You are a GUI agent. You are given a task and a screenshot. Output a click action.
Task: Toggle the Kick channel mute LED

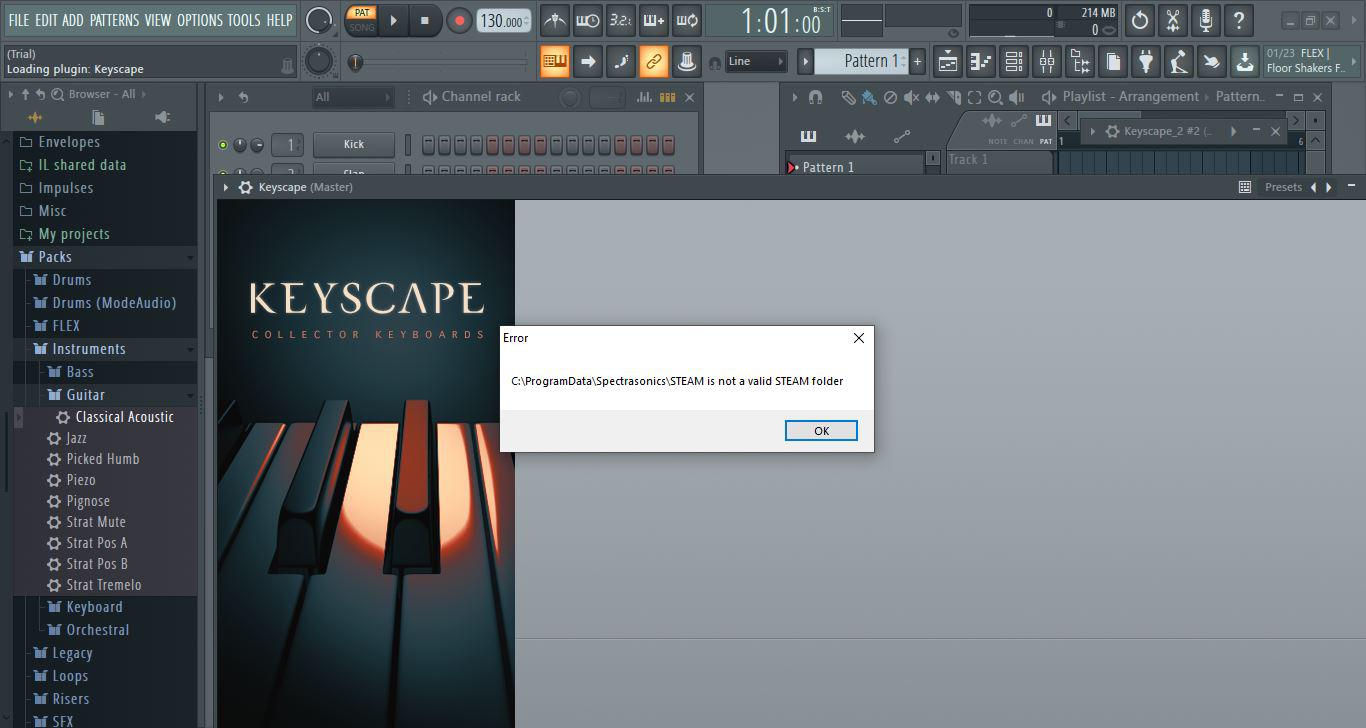coord(223,145)
